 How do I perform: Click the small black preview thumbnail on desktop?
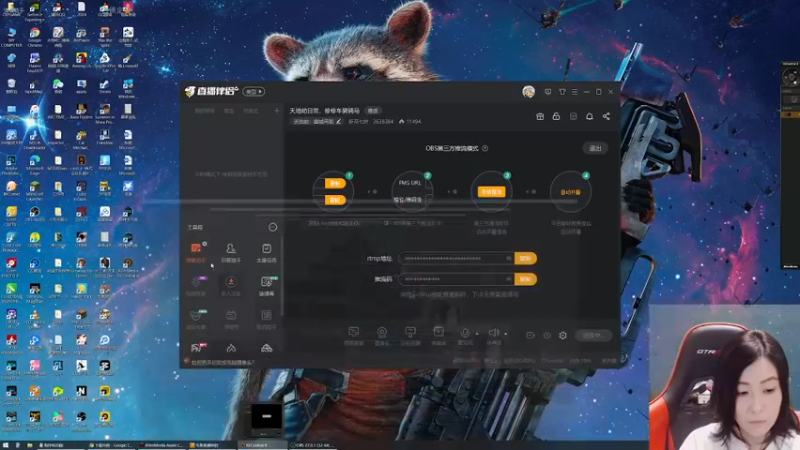point(266,417)
